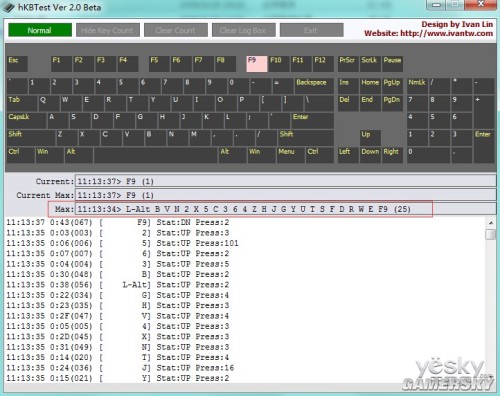Click the log box scrollbar up arrow

tap(491, 222)
